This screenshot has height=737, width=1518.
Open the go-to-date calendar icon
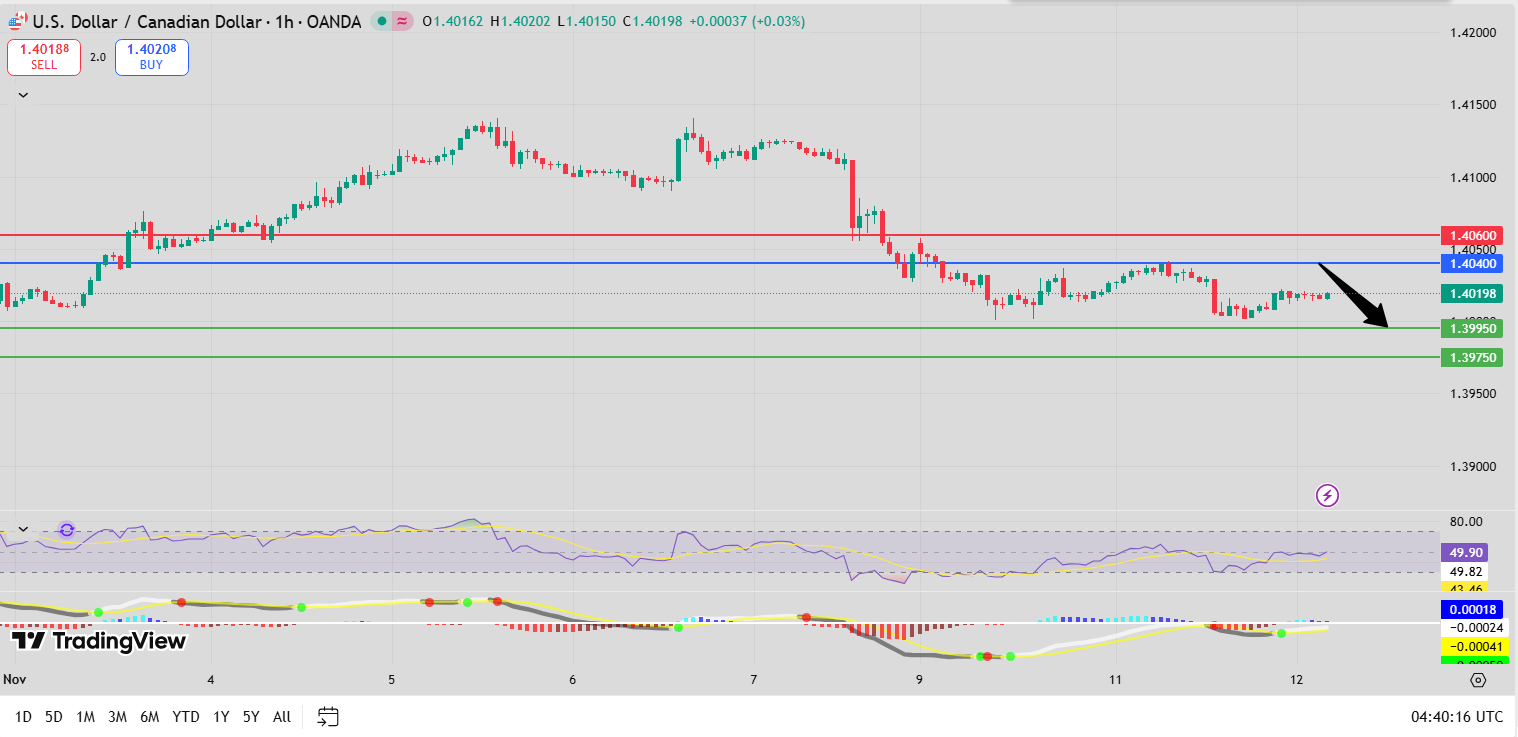click(x=327, y=716)
